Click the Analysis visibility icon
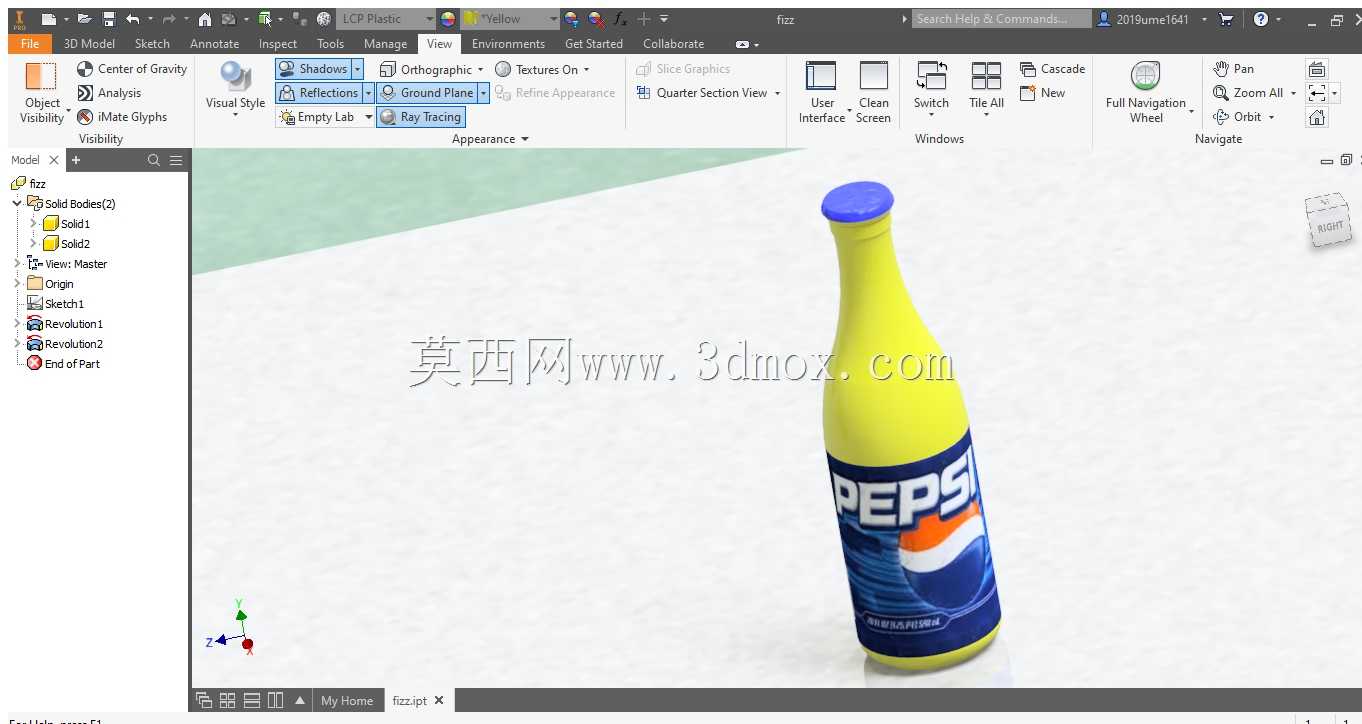 click(86, 93)
